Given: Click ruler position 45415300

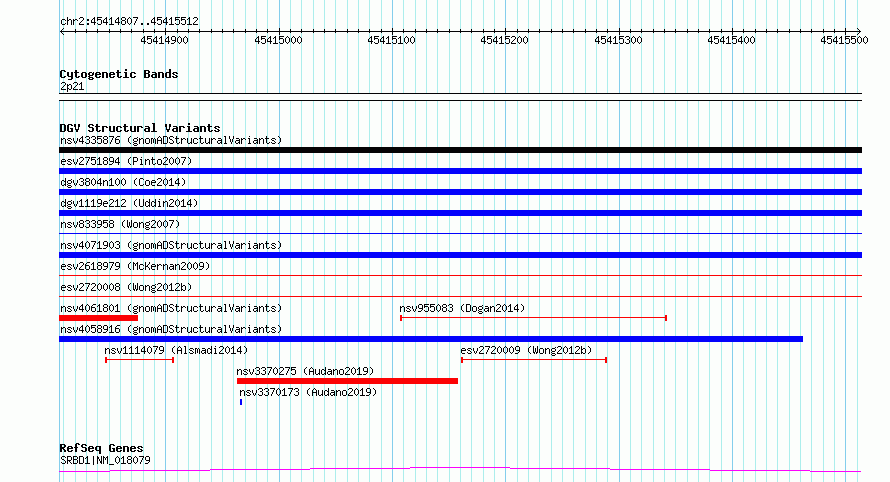Looking at the screenshot, I should [x=618, y=40].
